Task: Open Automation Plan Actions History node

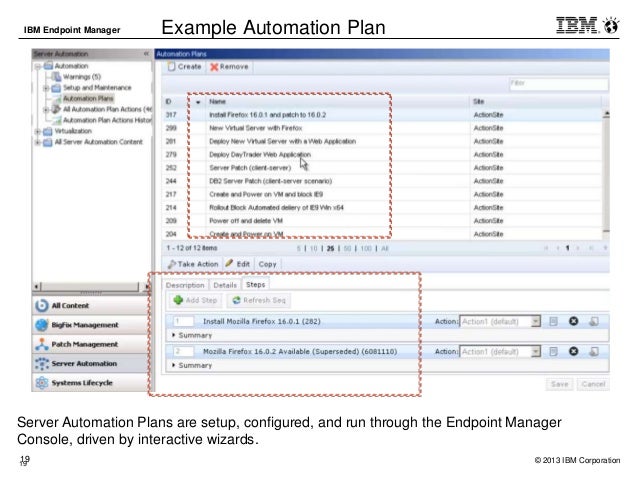Action: click(107, 120)
